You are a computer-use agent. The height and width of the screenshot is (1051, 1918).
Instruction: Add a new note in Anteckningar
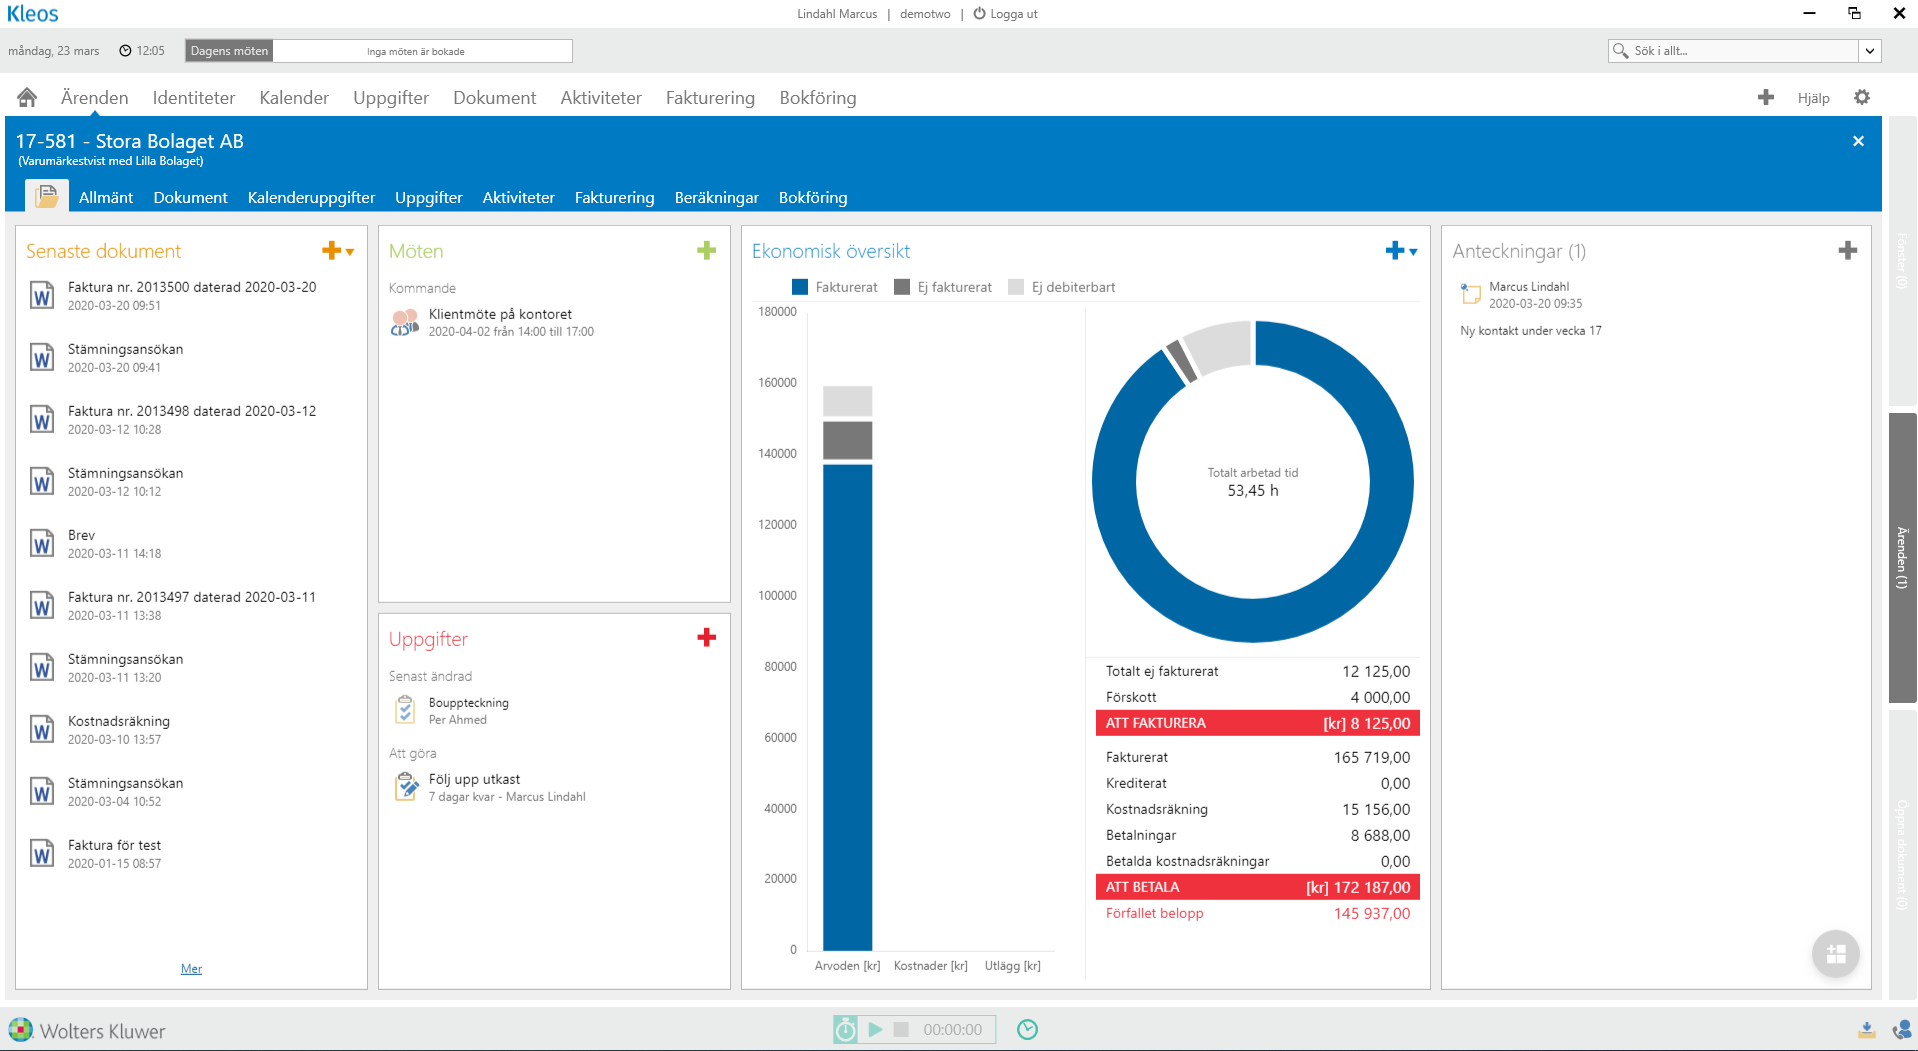pyautogui.click(x=1847, y=251)
